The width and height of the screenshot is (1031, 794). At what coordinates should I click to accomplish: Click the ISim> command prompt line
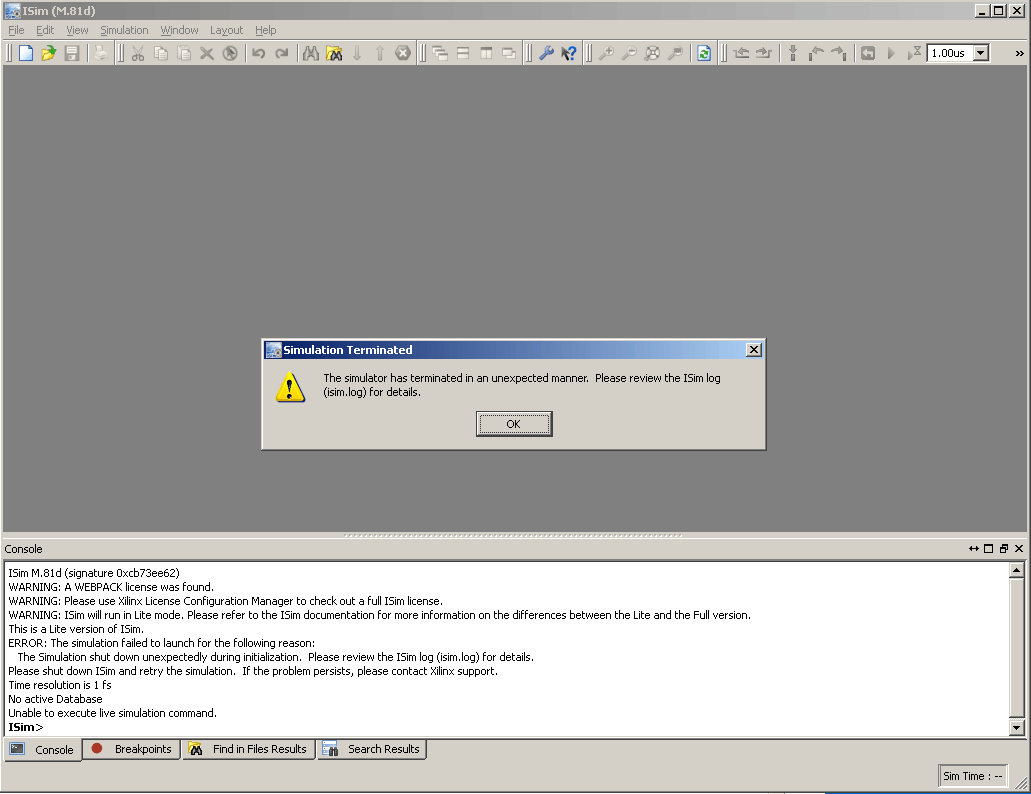[26, 727]
